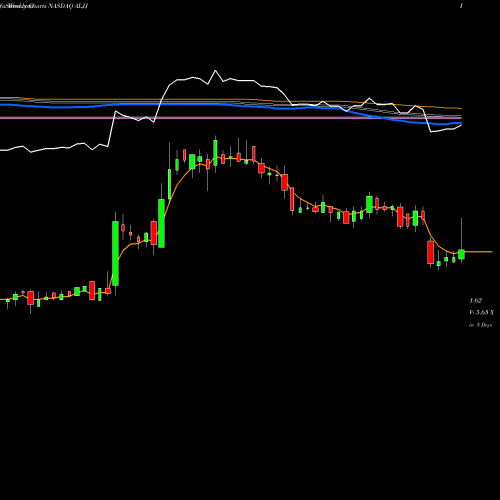Image resolution: width=500 pixels, height=500 pixels.
Task: Click the NASDAQ ALJJ ticker title
Action: pos(68,6)
